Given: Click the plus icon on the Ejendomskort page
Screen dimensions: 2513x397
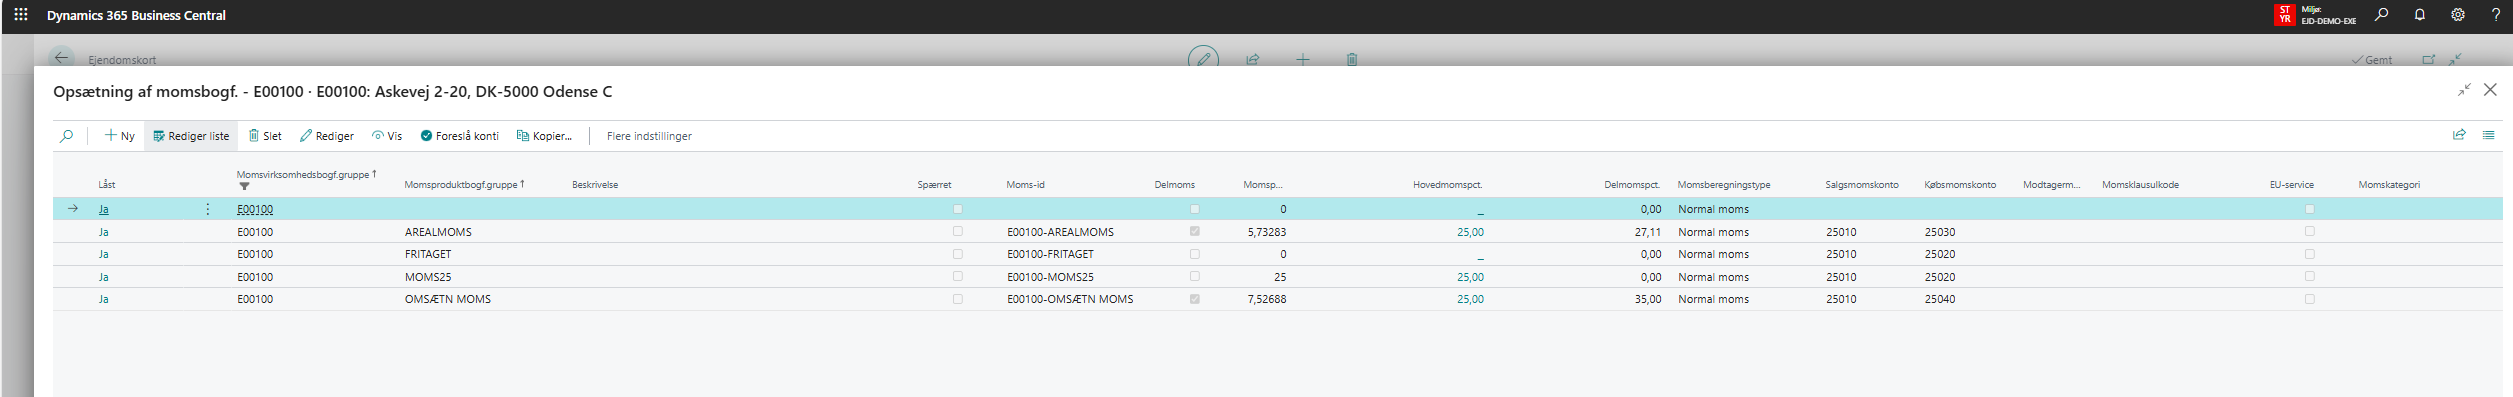Looking at the screenshot, I should pyautogui.click(x=1302, y=59).
